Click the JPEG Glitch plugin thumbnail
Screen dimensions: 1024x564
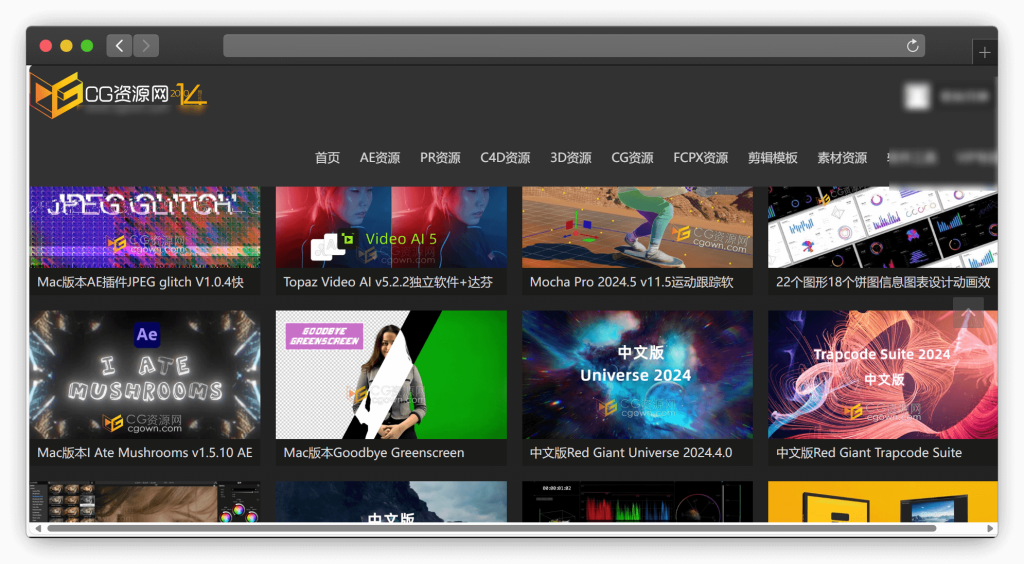(x=145, y=228)
